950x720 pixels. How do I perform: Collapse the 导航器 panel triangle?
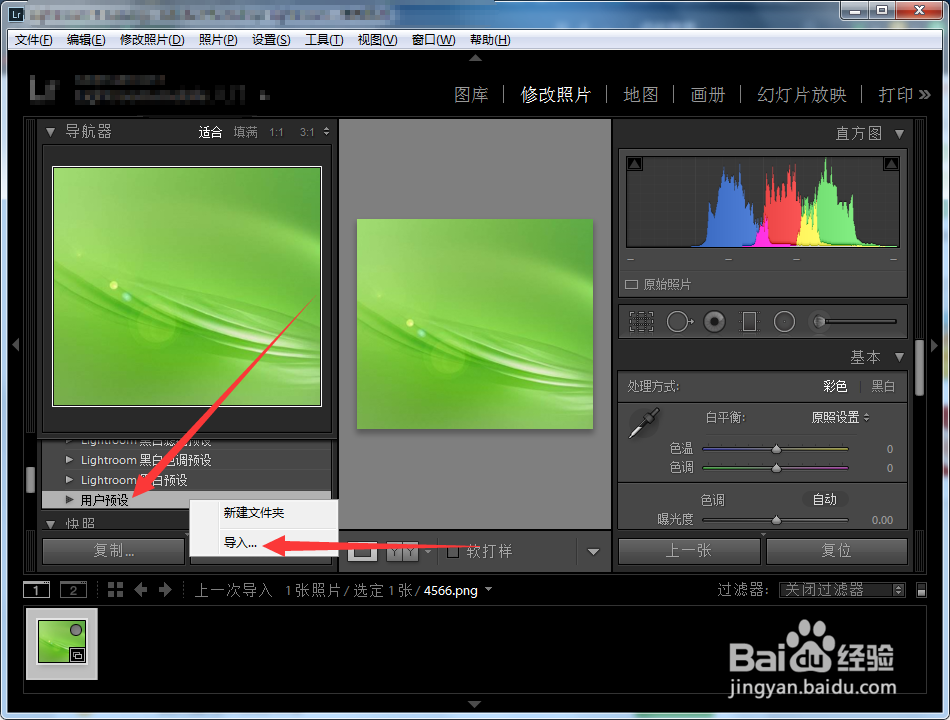click(x=50, y=132)
